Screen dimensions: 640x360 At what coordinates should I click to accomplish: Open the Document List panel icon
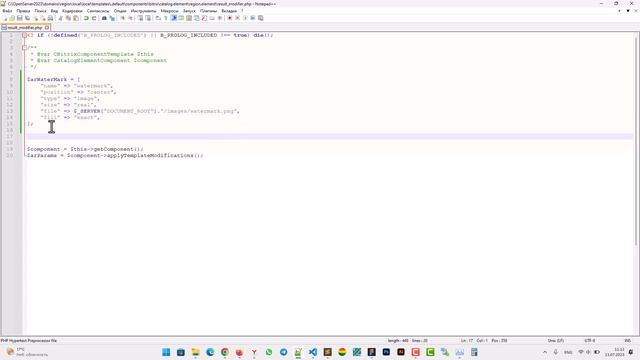(197, 18)
